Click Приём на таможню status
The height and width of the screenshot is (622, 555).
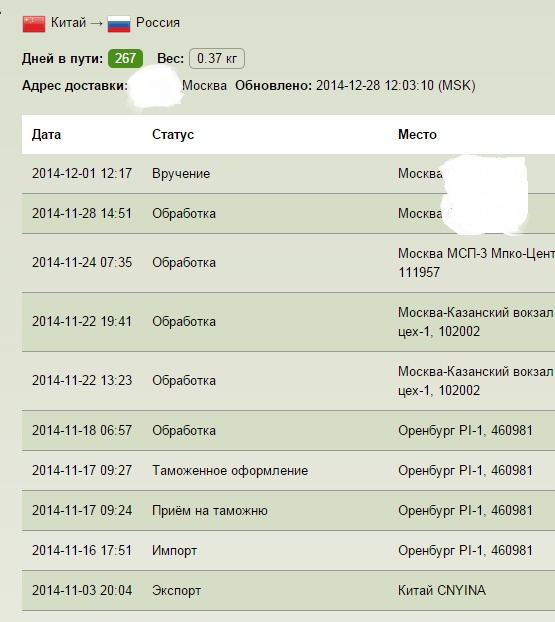[210, 511]
